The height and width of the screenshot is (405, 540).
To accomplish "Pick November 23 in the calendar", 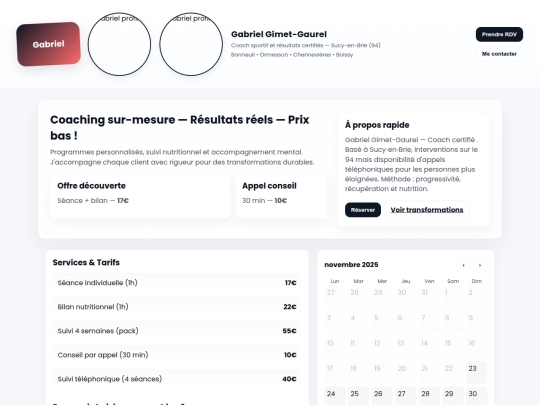I will (476, 372).
